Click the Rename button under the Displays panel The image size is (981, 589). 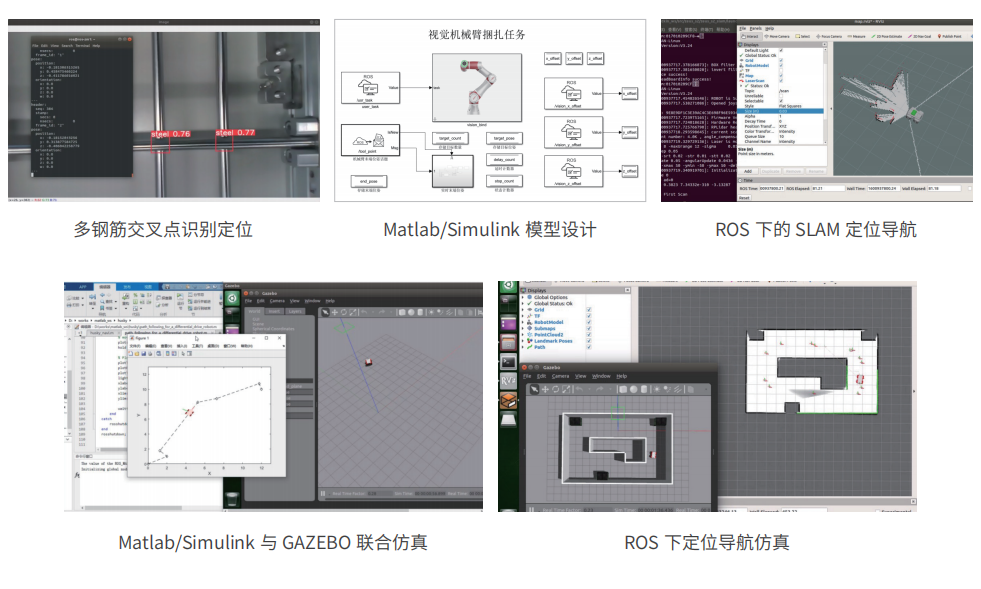coord(816,171)
